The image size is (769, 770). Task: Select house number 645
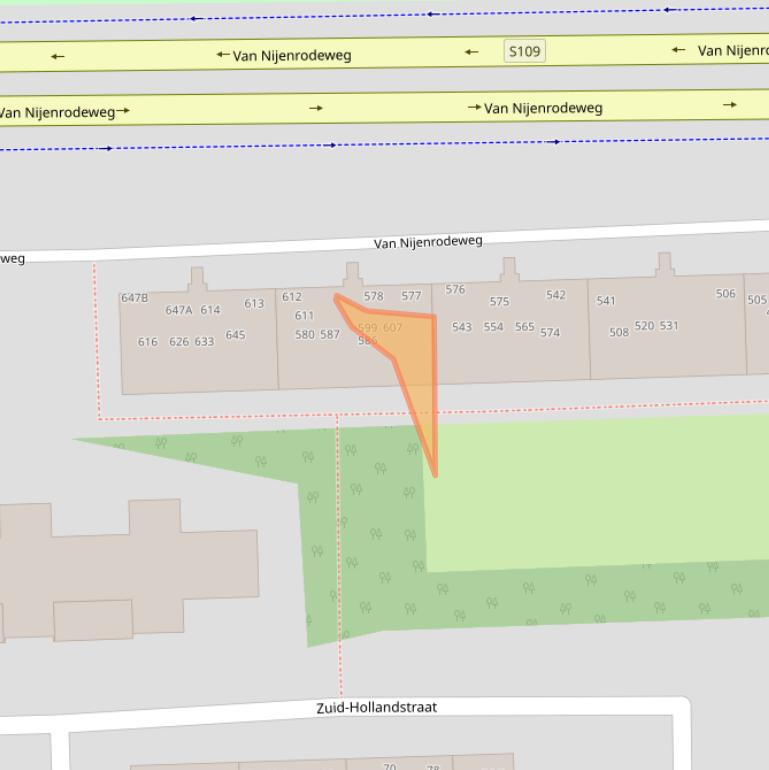coord(235,335)
